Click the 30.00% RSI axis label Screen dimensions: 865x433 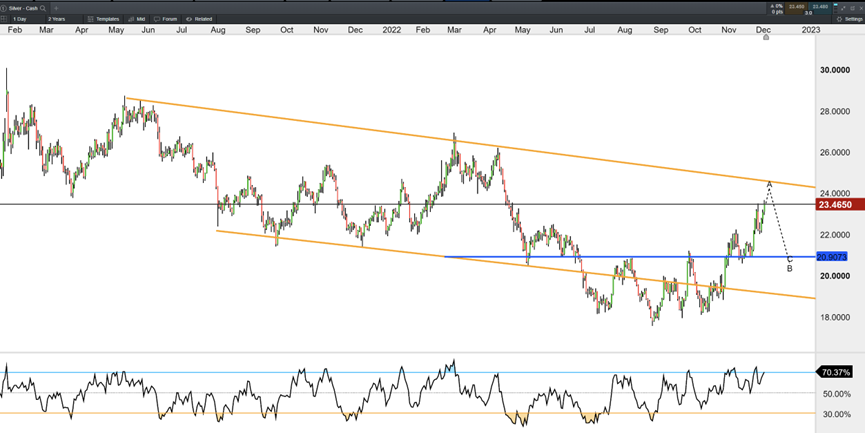tap(836, 414)
